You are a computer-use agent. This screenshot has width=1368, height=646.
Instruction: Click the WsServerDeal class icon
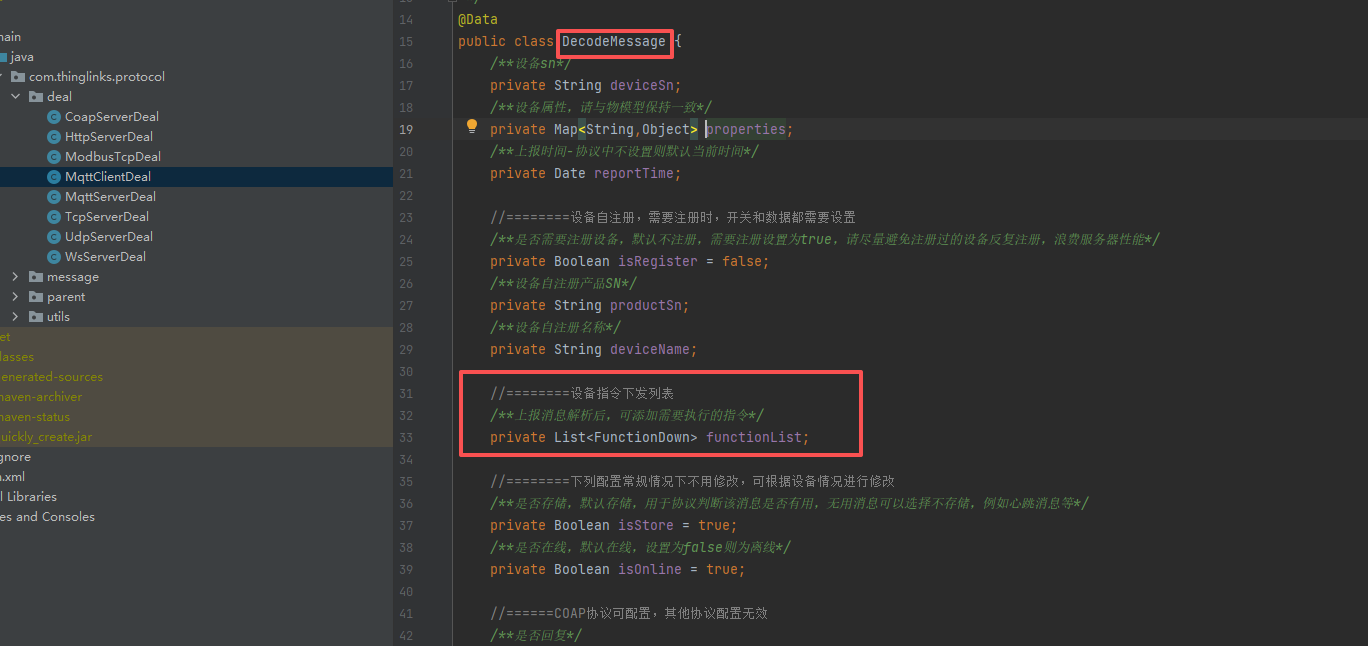(x=54, y=257)
